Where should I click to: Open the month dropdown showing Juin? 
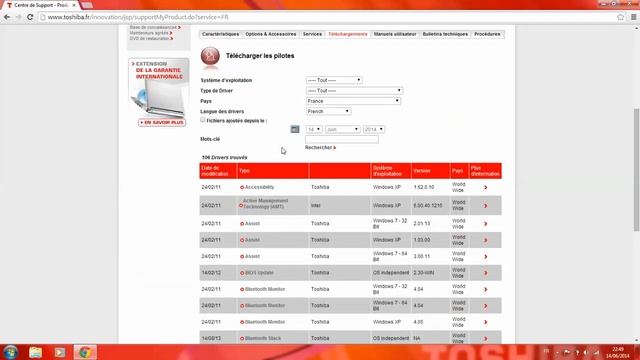[x=342, y=129]
